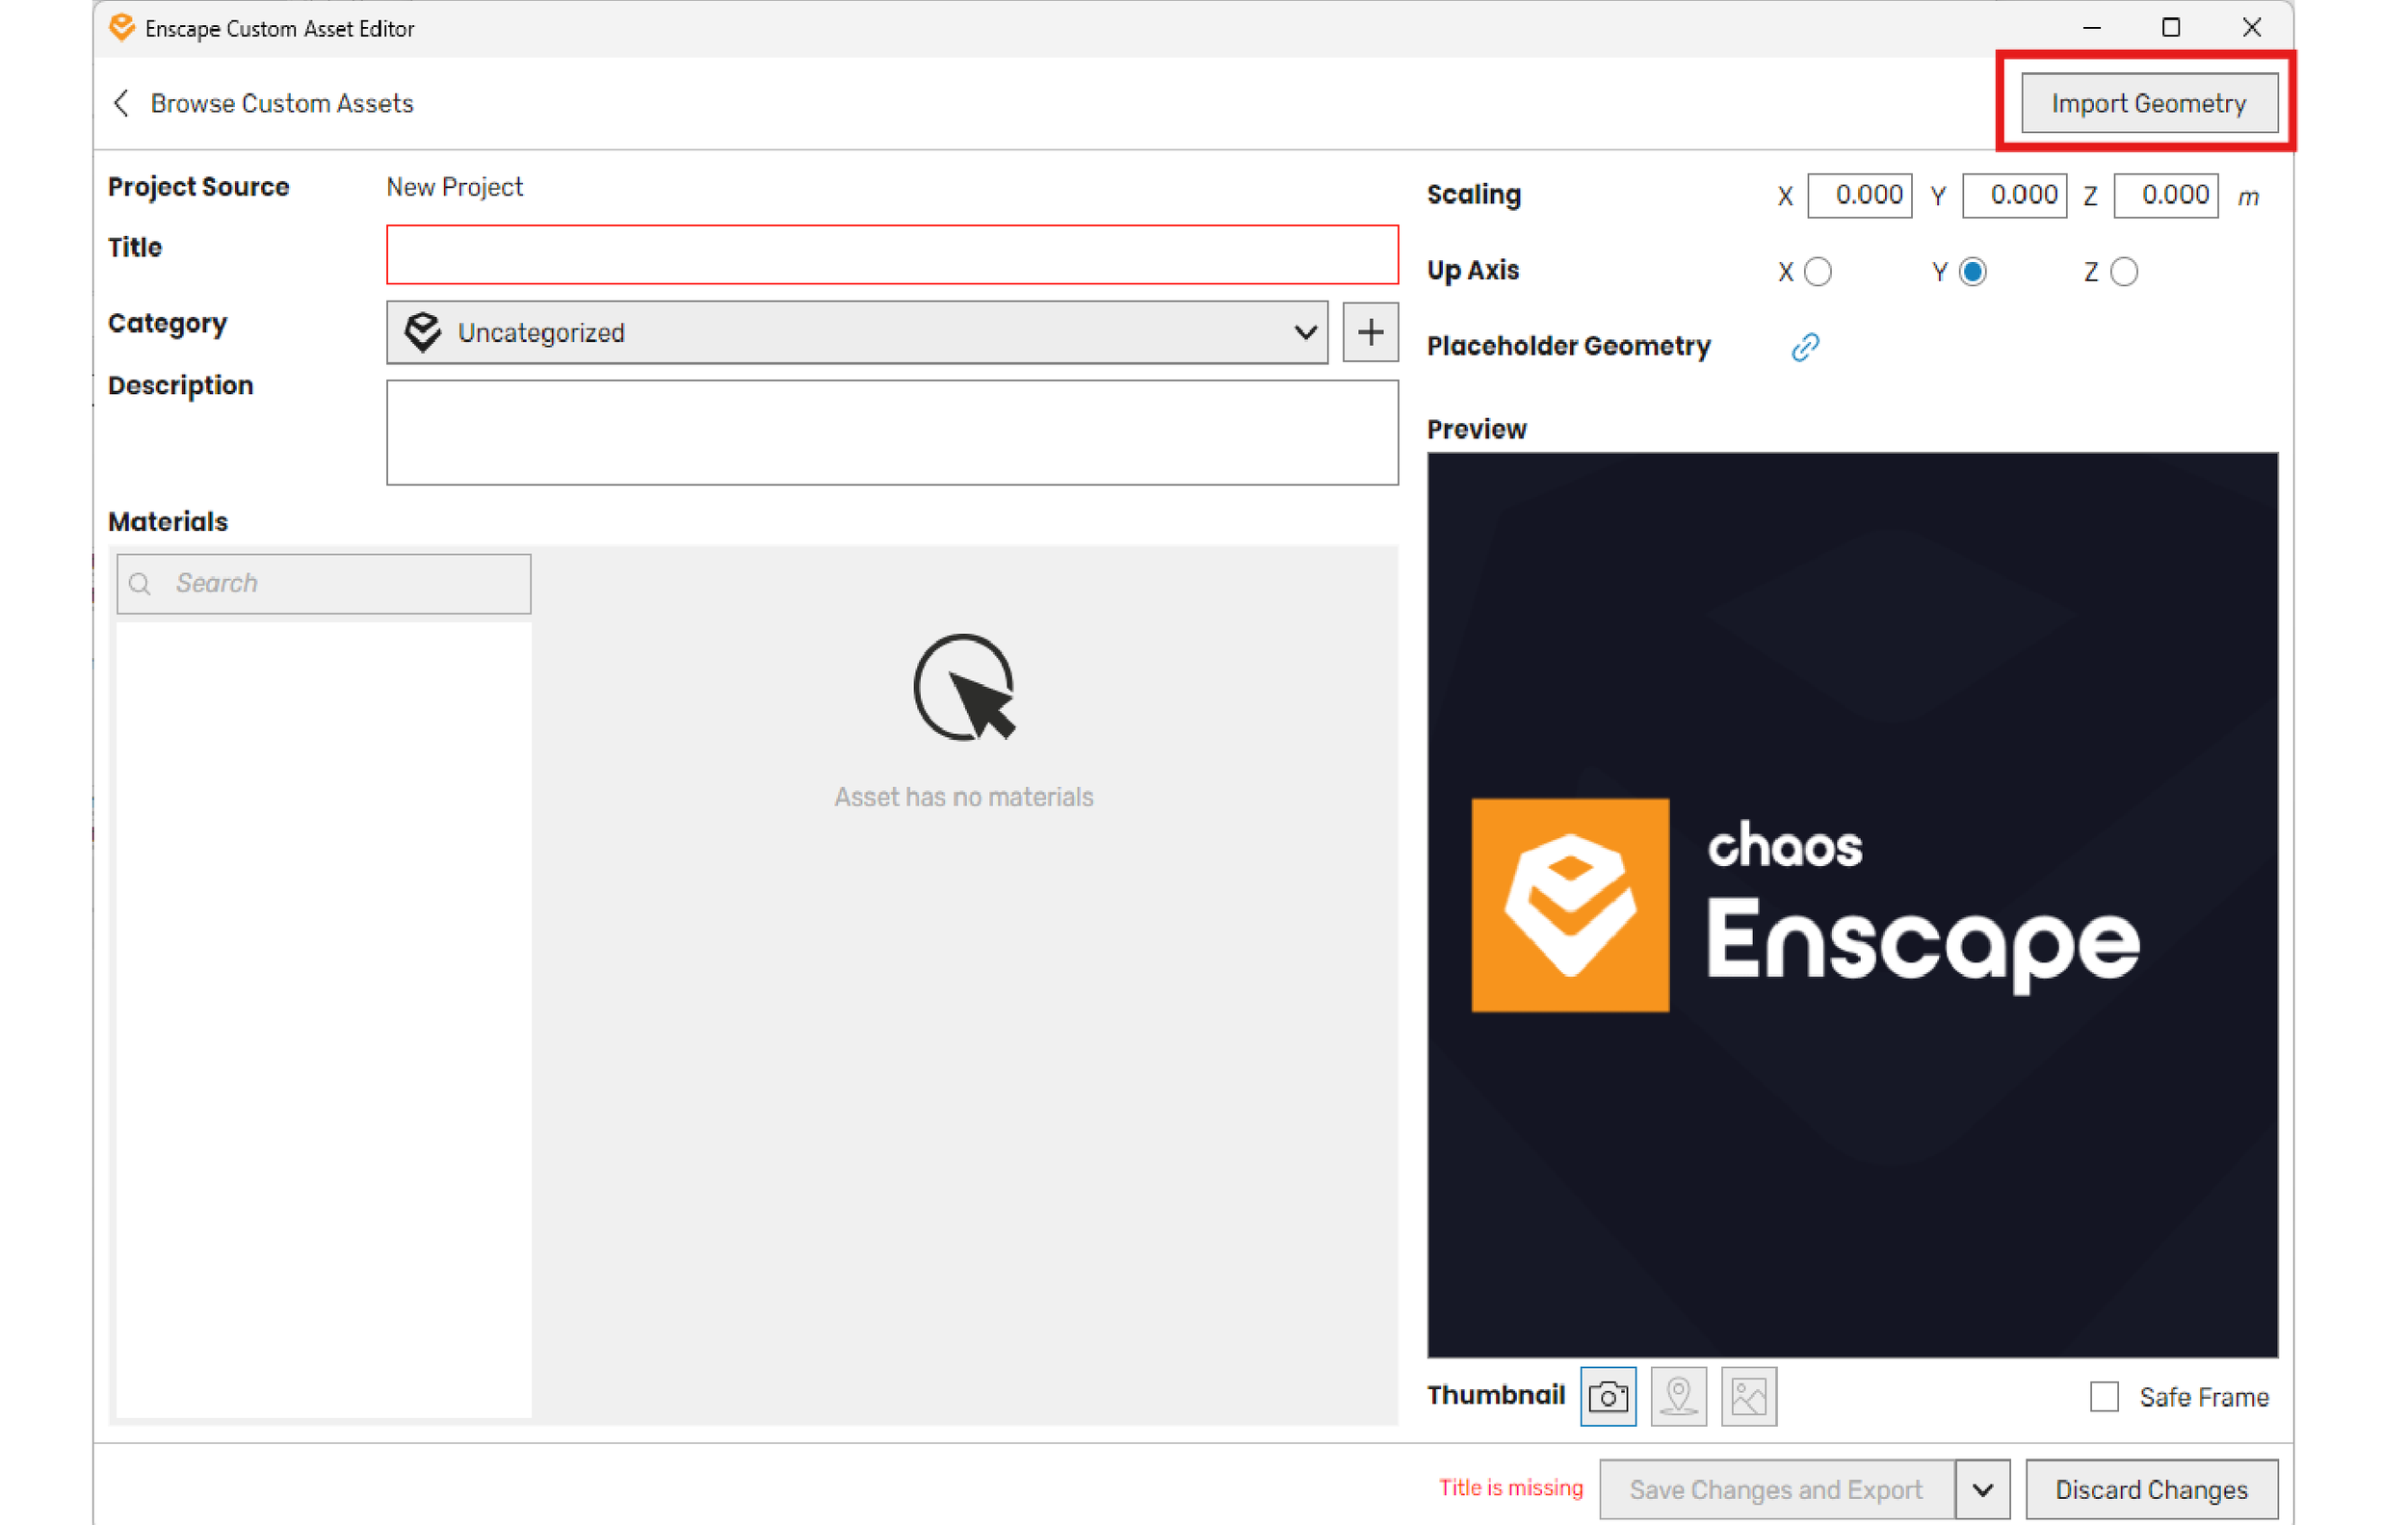Click into the Title text field
The image size is (2408, 1525).
(891, 255)
